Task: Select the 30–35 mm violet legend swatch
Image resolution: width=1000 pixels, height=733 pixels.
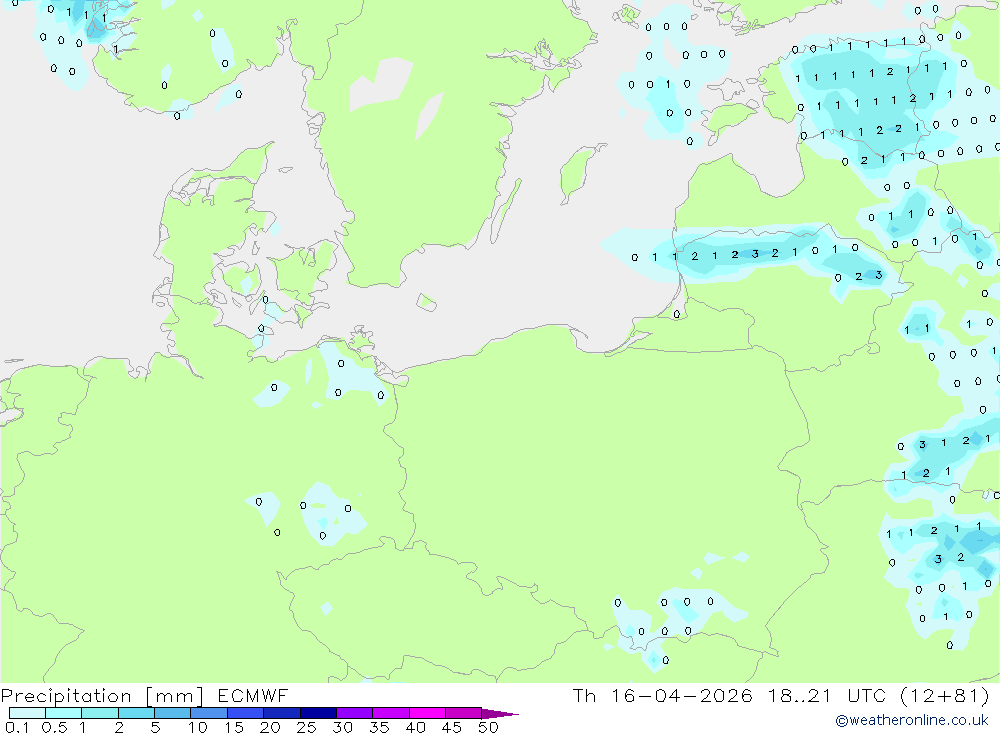Action: click(355, 713)
